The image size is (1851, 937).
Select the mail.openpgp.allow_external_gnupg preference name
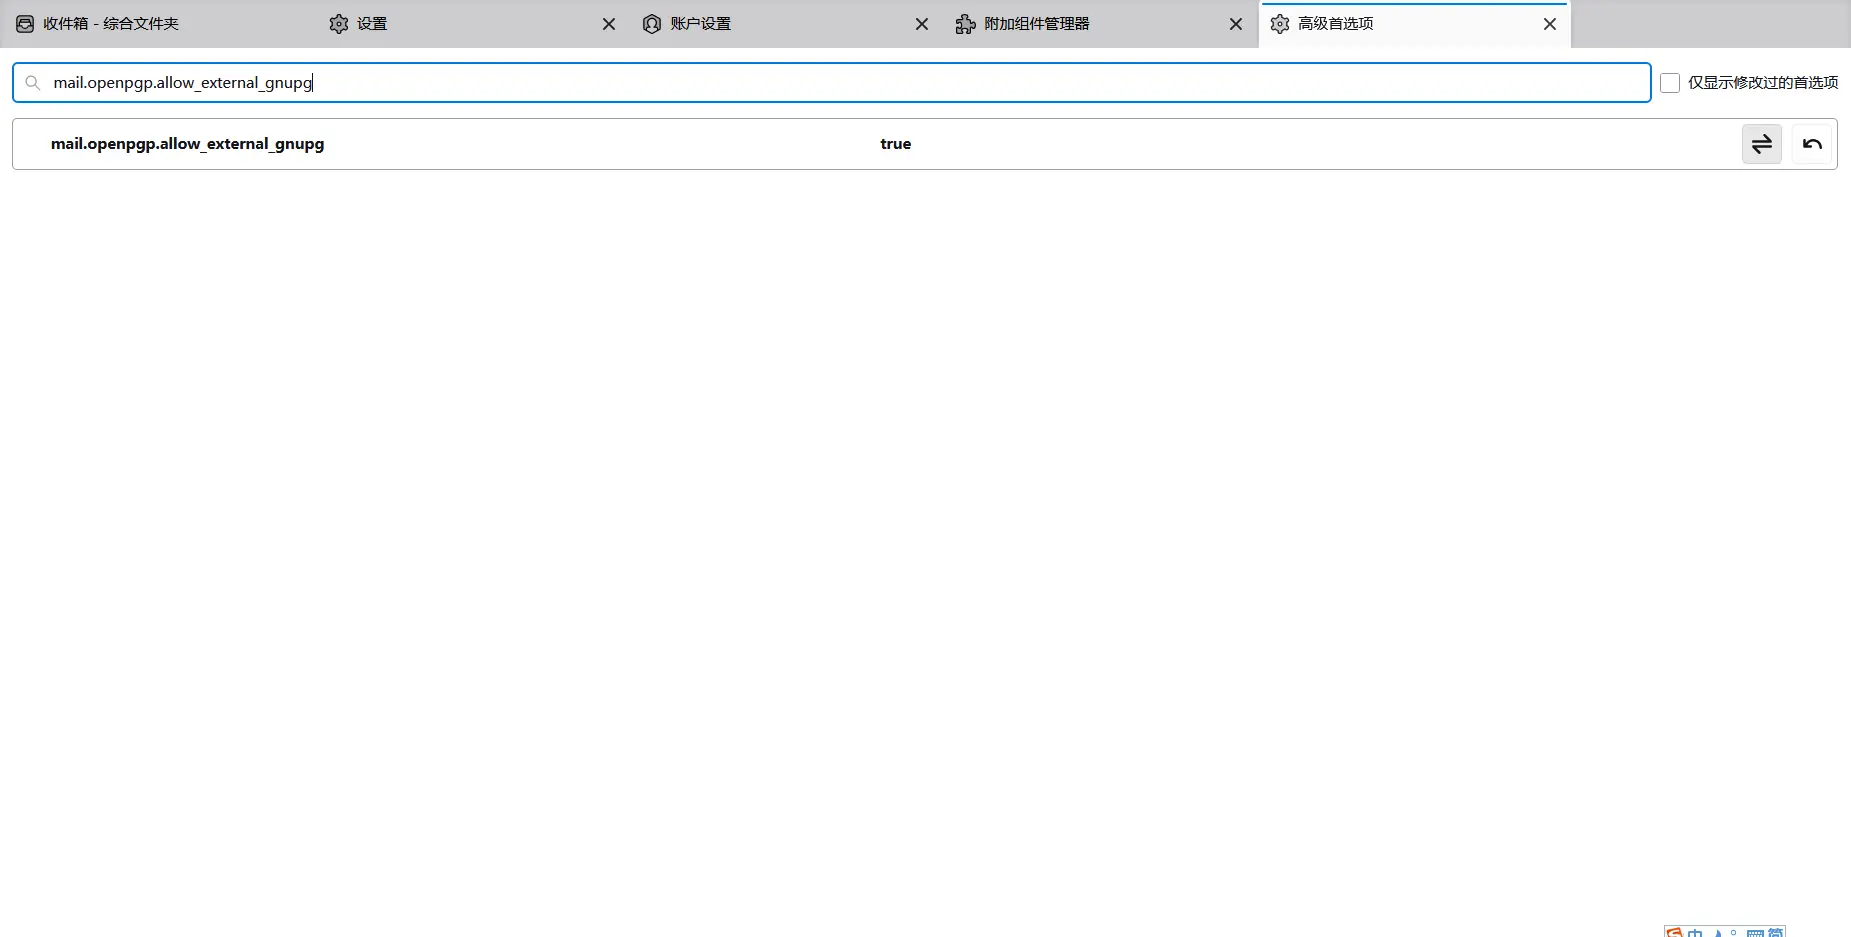pos(187,144)
